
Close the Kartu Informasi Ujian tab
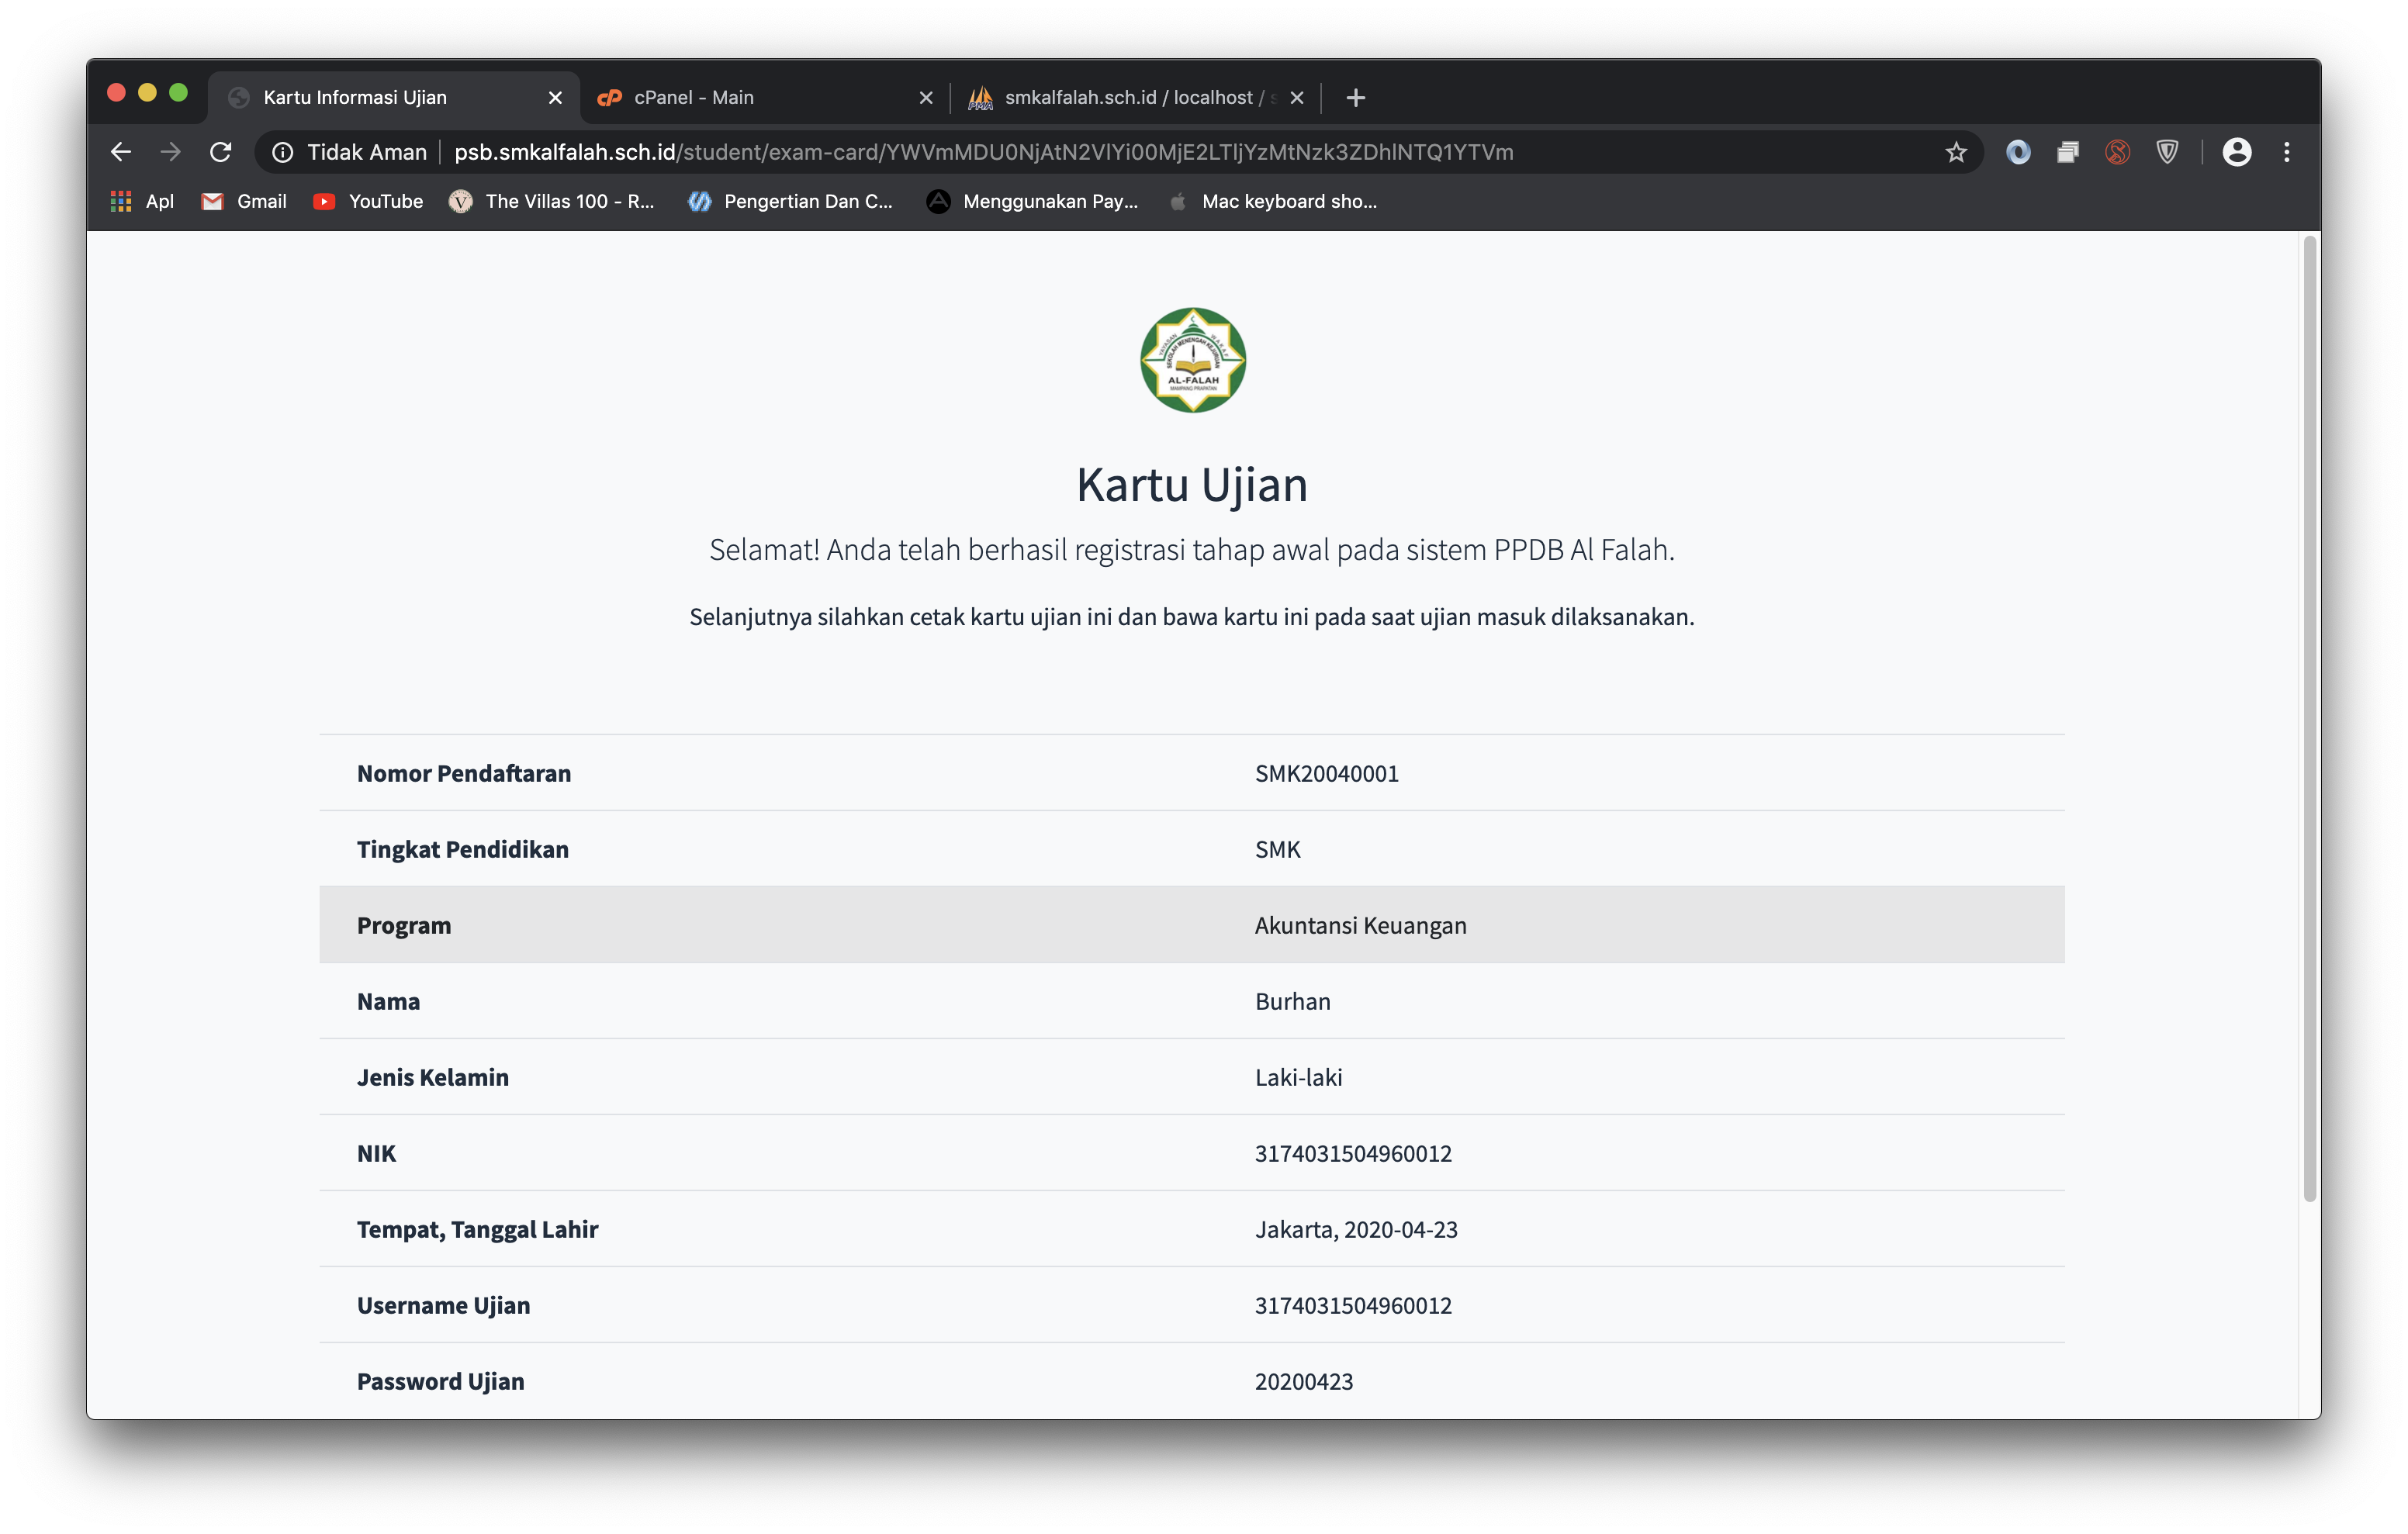coord(555,98)
